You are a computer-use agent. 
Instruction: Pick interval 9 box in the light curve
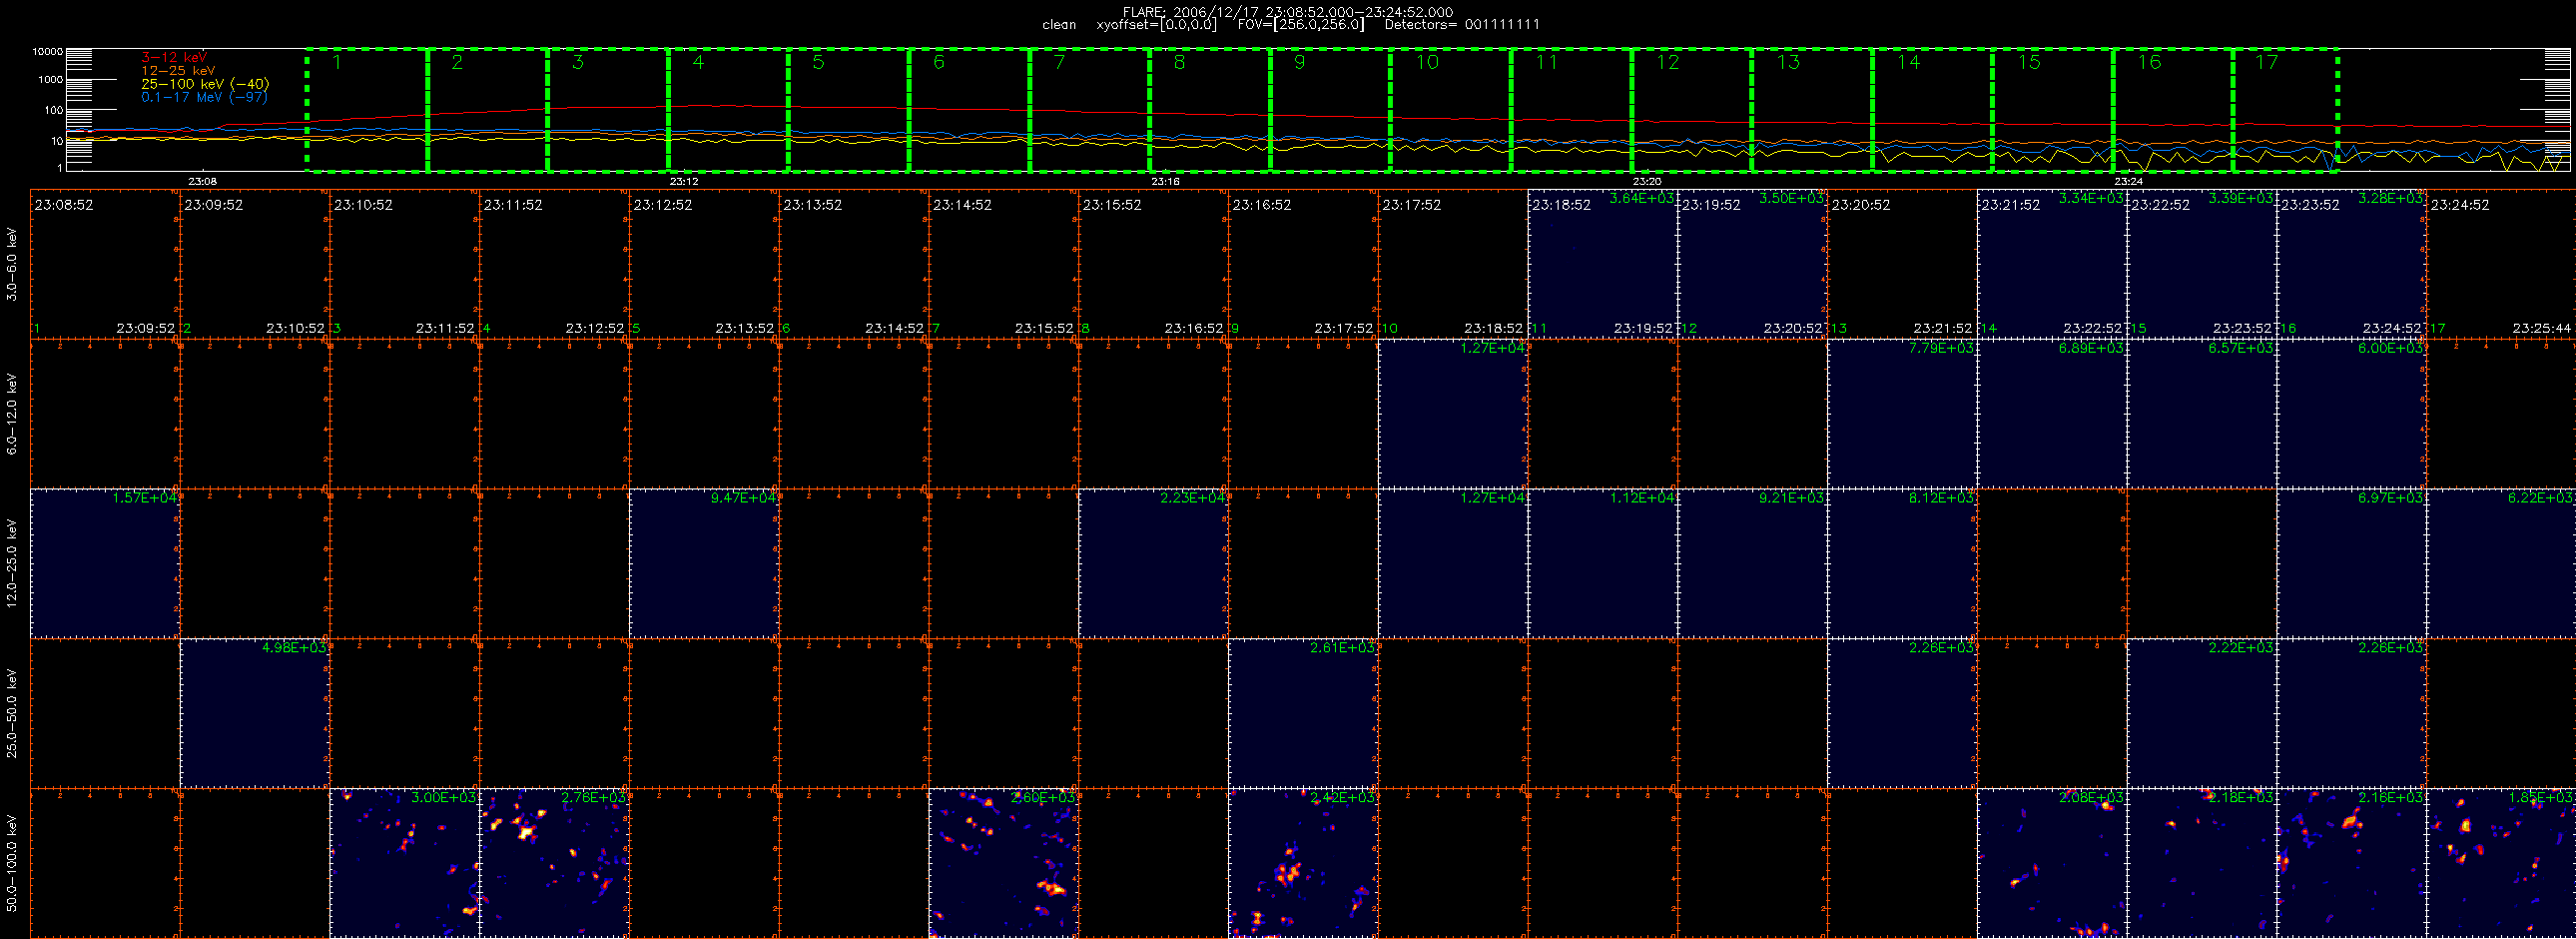tap(1330, 110)
